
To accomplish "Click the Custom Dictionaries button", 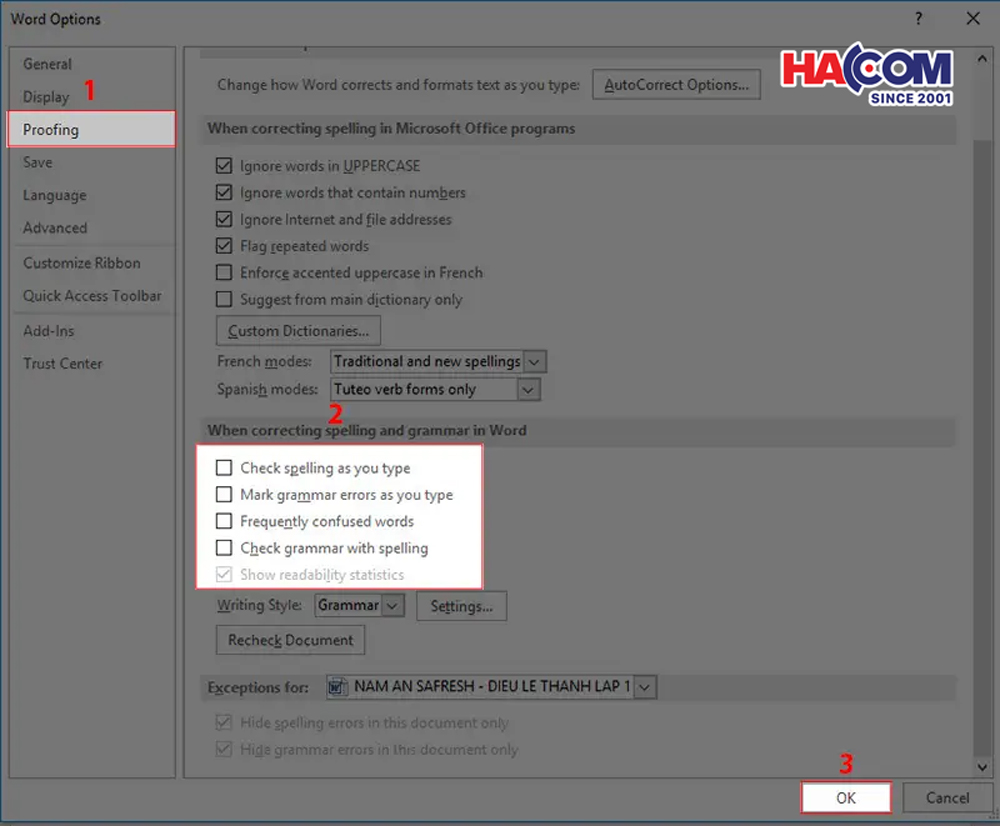I will [x=298, y=330].
